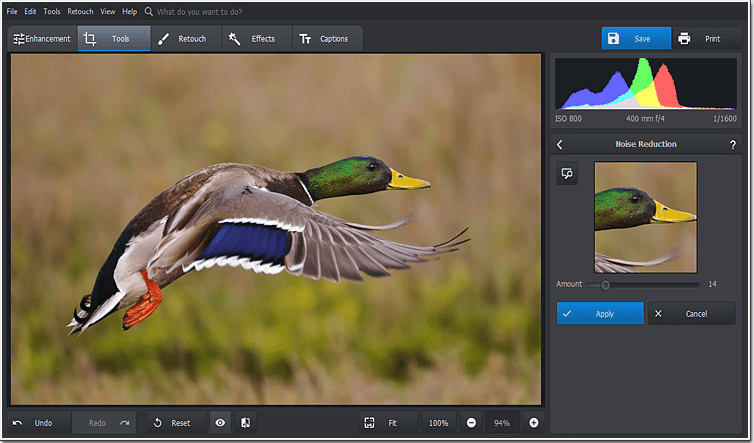The image size is (754, 443).
Task: Click the Apply button
Action: (x=600, y=314)
